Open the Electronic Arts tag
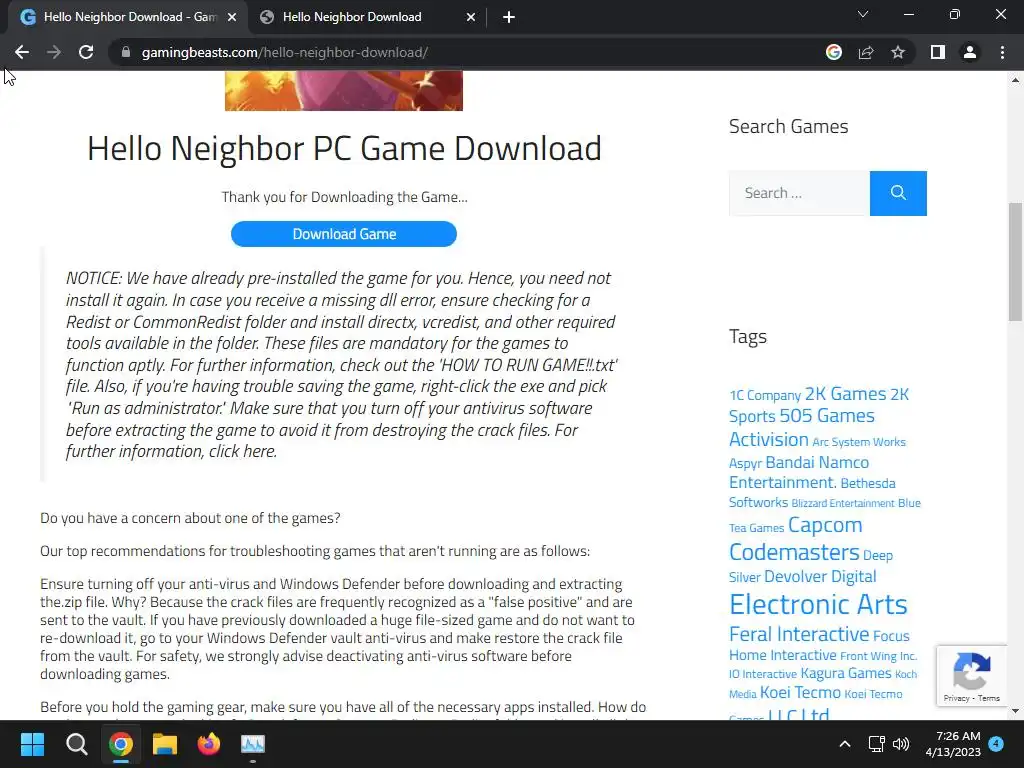Image resolution: width=1024 pixels, height=768 pixels. [818, 605]
